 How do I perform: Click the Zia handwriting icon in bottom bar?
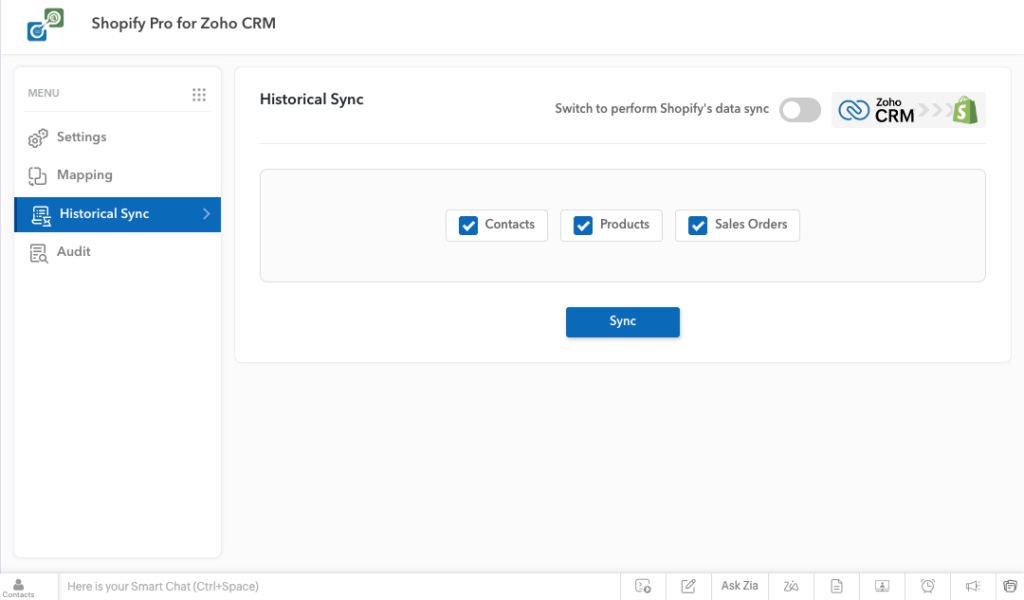pyautogui.click(x=791, y=586)
